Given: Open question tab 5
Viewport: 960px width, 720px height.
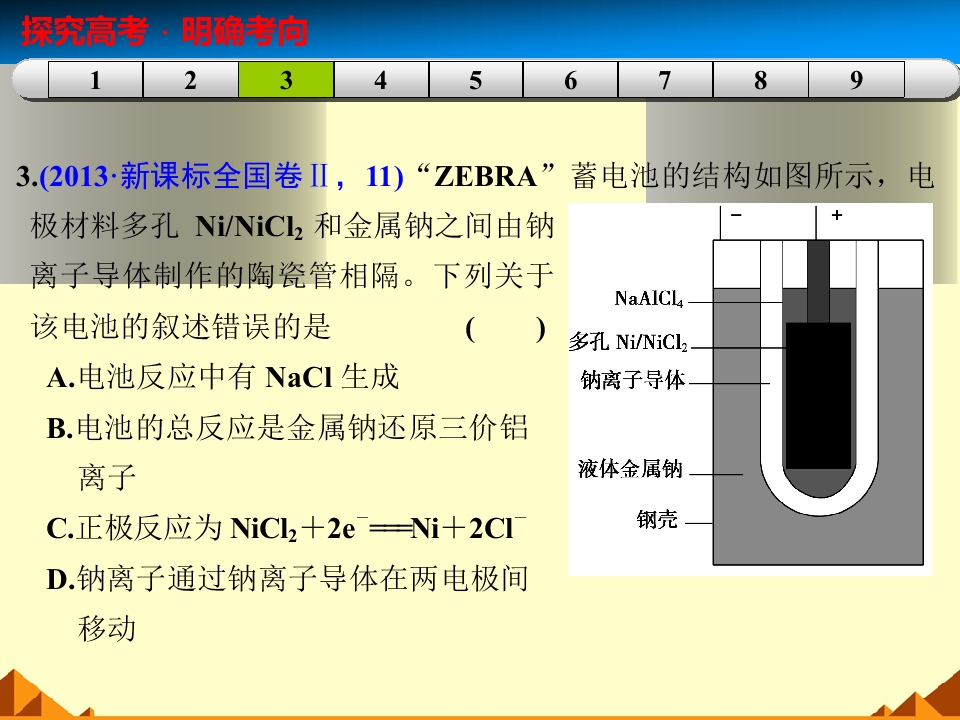Looking at the screenshot, I should [476, 80].
